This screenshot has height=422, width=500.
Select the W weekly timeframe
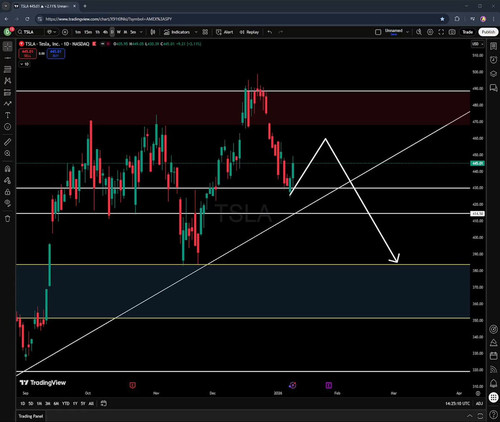(x=119, y=32)
